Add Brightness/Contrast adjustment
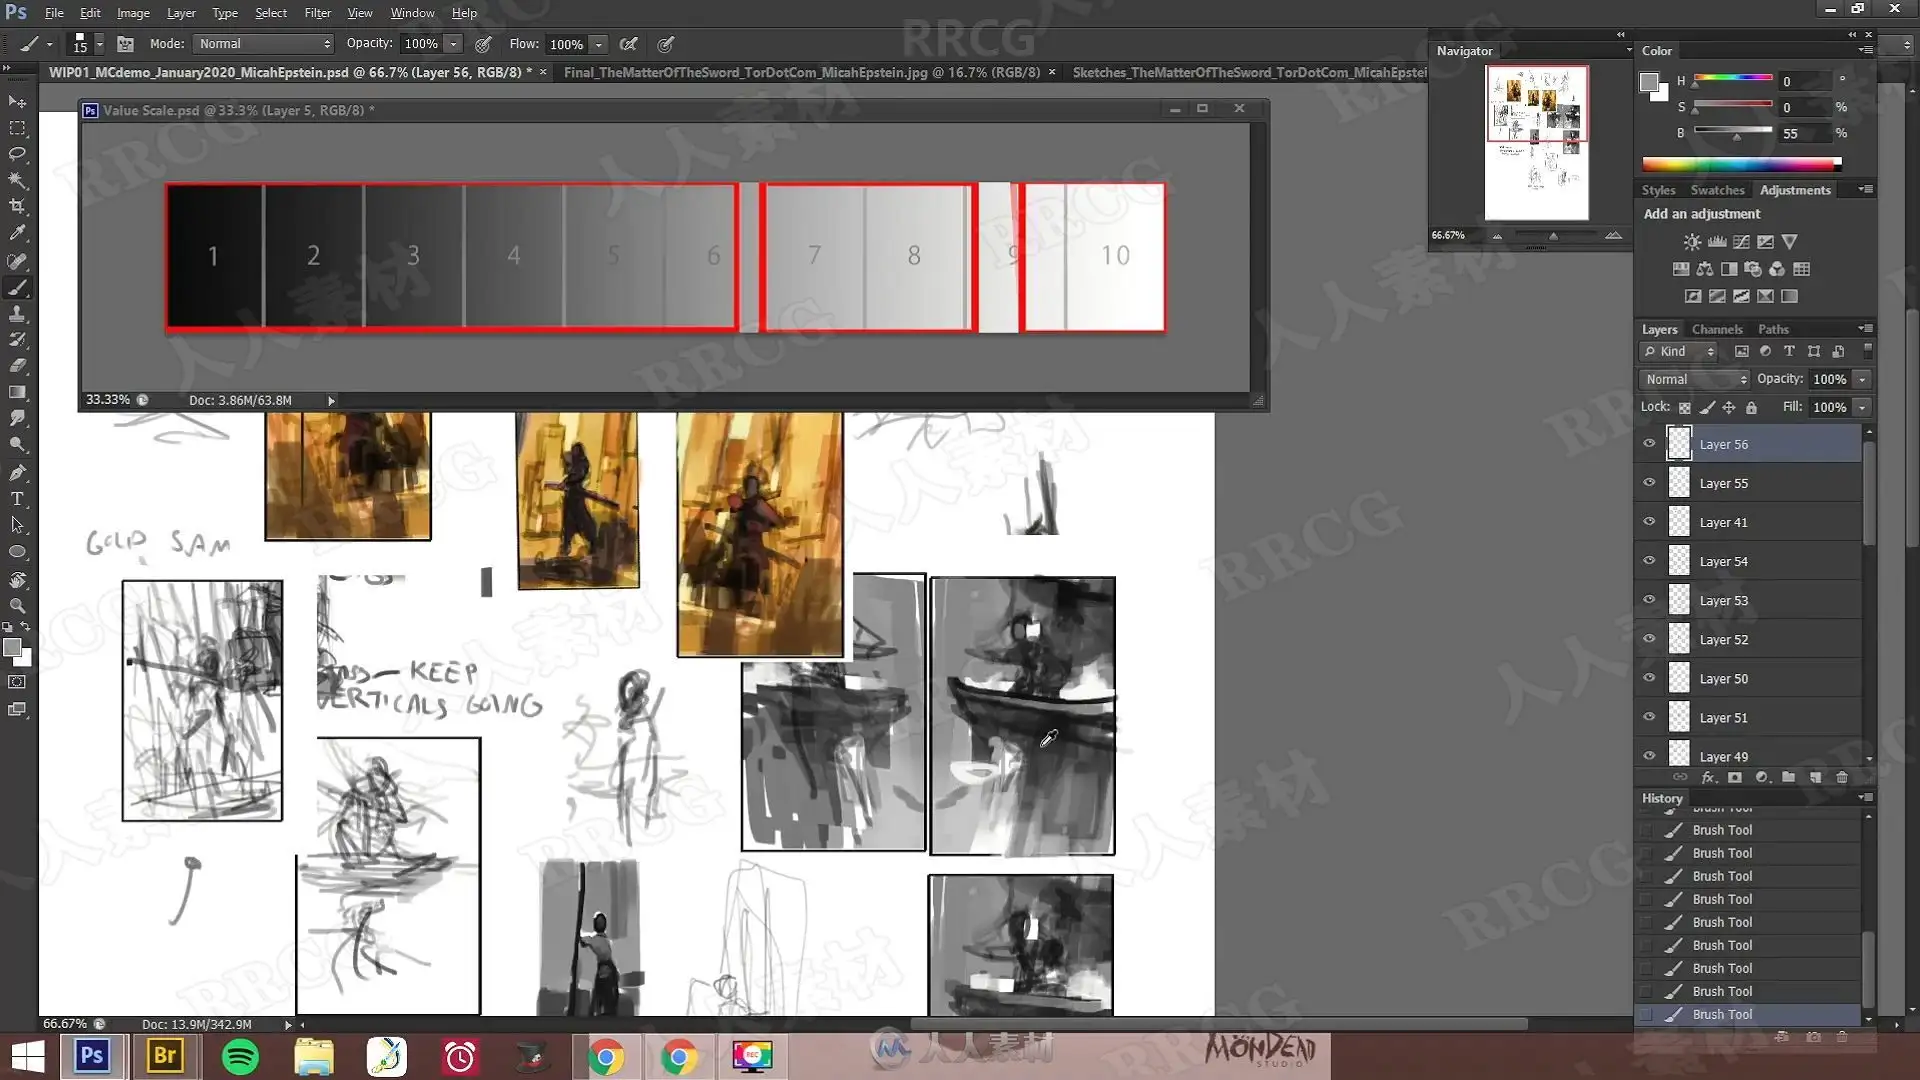1920x1080 pixels. point(1691,242)
